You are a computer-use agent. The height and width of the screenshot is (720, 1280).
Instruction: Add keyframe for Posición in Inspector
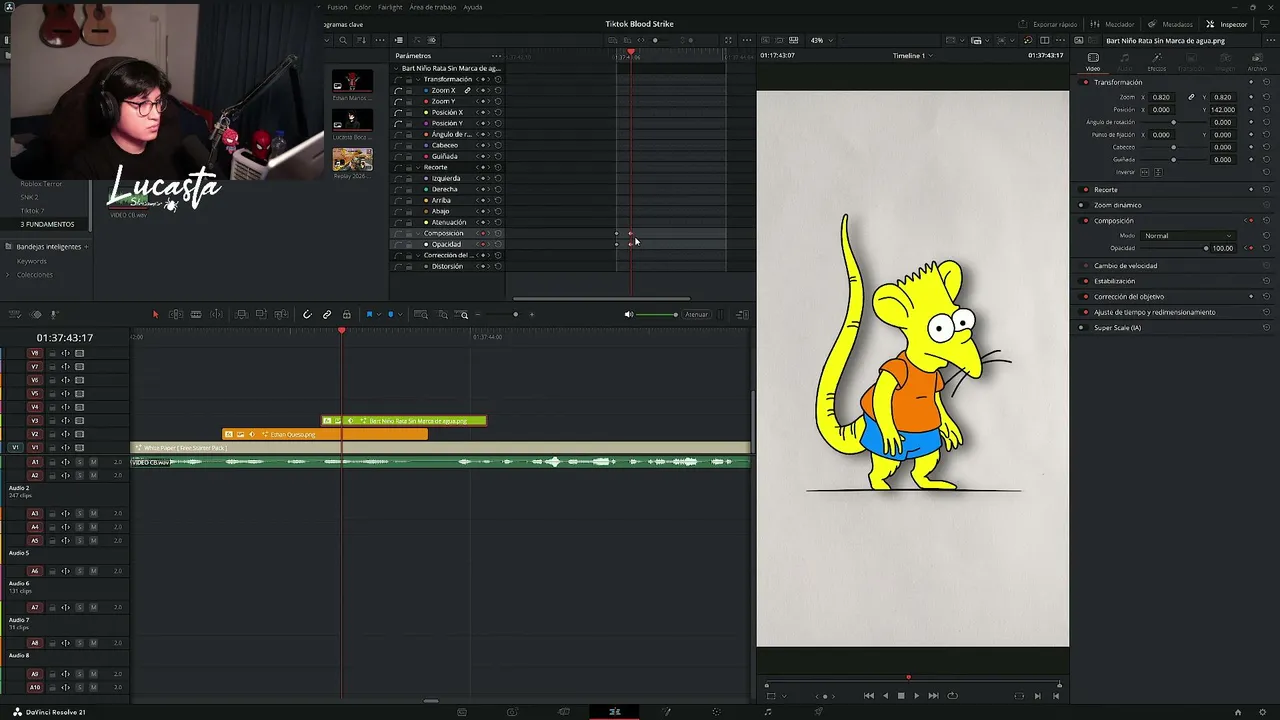tap(1251, 109)
